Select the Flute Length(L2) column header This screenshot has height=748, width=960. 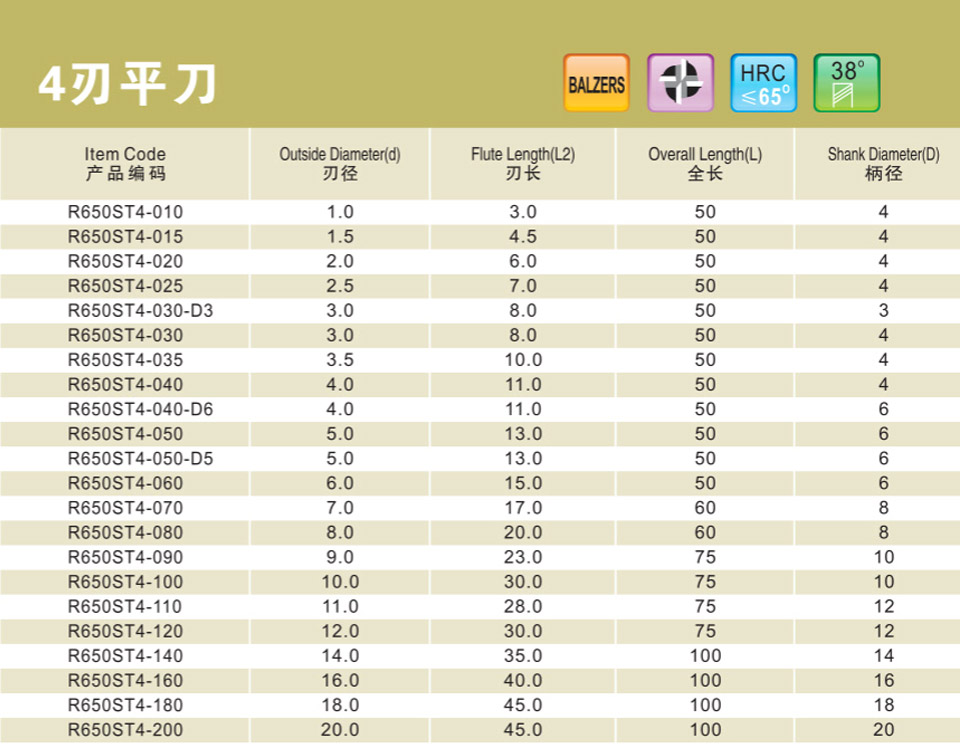point(523,163)
